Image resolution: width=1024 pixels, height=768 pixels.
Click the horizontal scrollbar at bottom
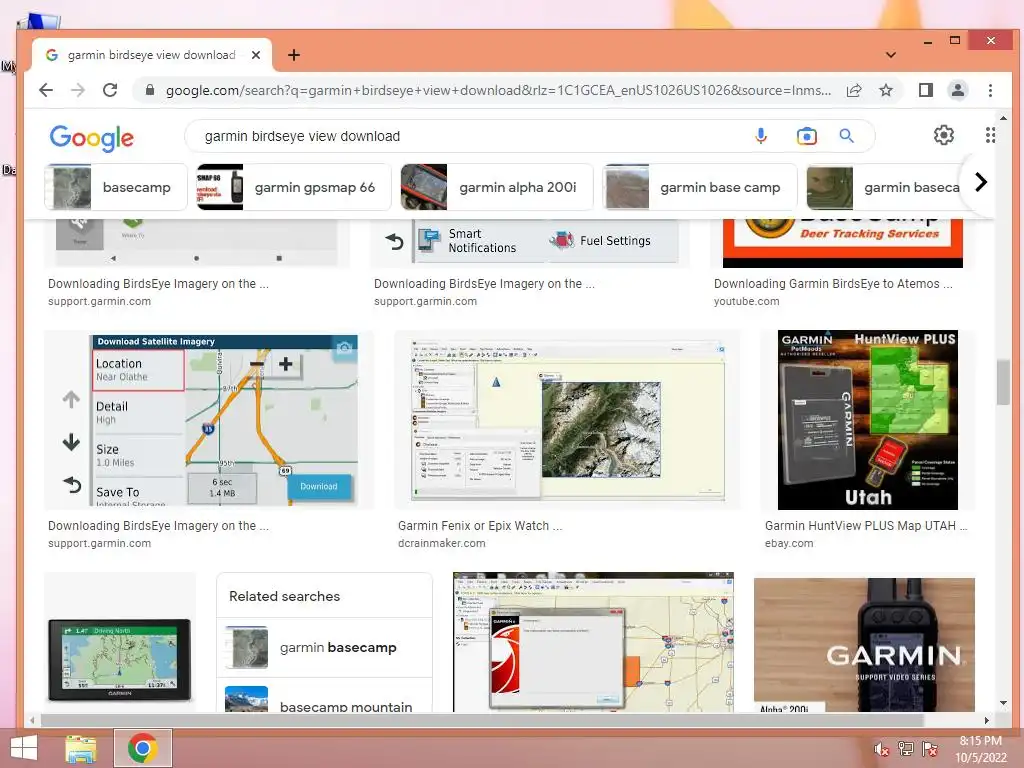pos(482,720)
